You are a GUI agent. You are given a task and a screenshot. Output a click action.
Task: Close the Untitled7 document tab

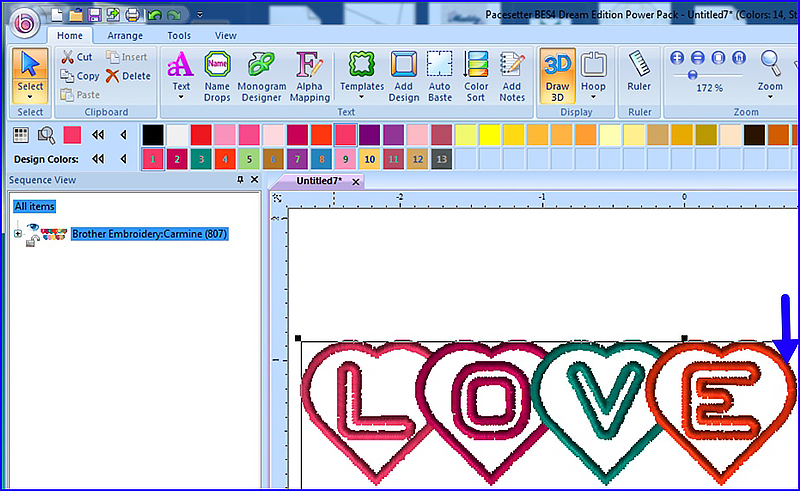(355, 182)
